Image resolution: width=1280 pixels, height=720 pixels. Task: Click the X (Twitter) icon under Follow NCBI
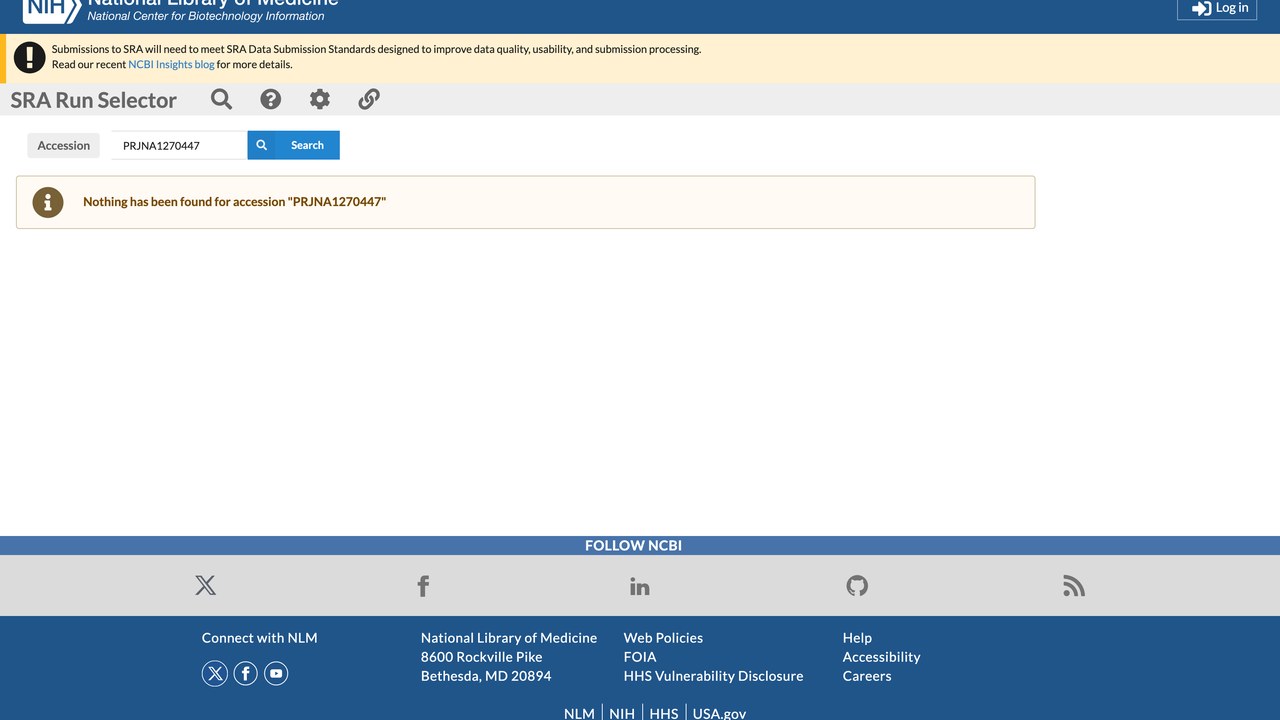click(x=205, y=586)
